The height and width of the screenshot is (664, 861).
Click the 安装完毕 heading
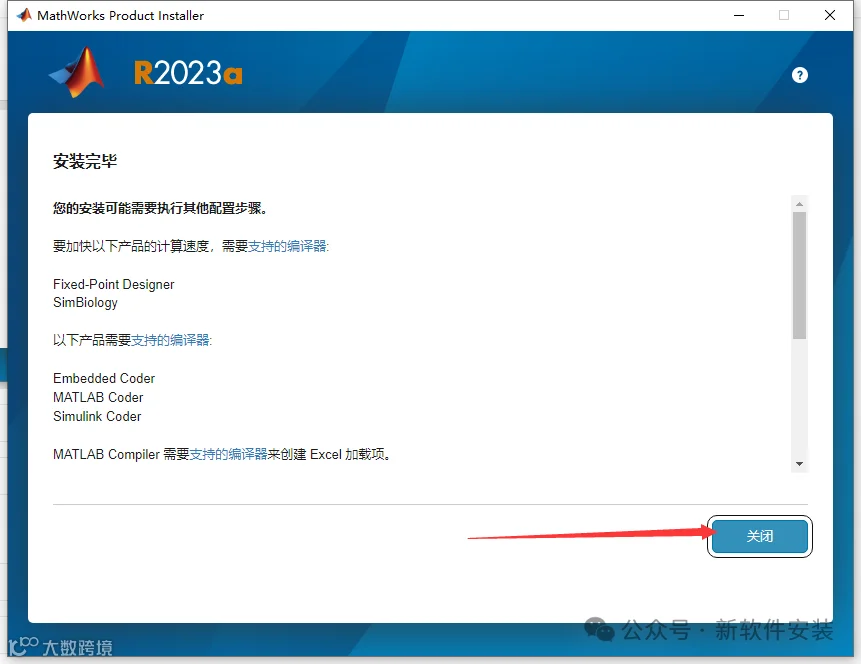[x=85, y=161]
